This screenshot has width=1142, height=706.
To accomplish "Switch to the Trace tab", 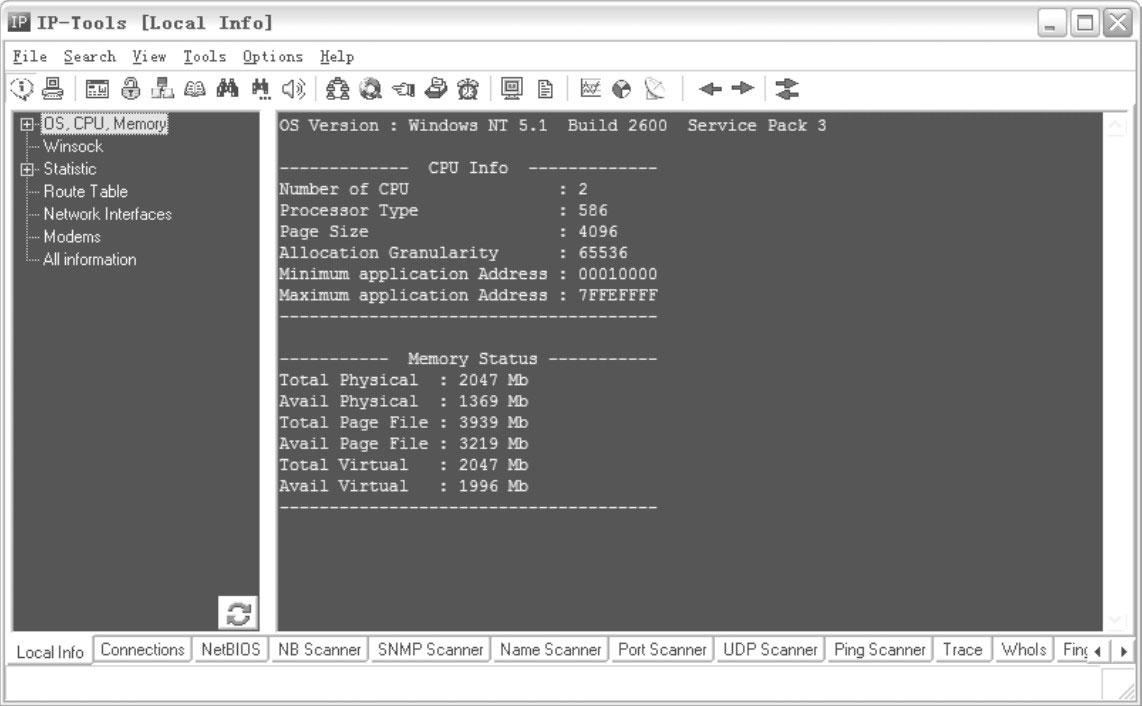I will (962, 649).
